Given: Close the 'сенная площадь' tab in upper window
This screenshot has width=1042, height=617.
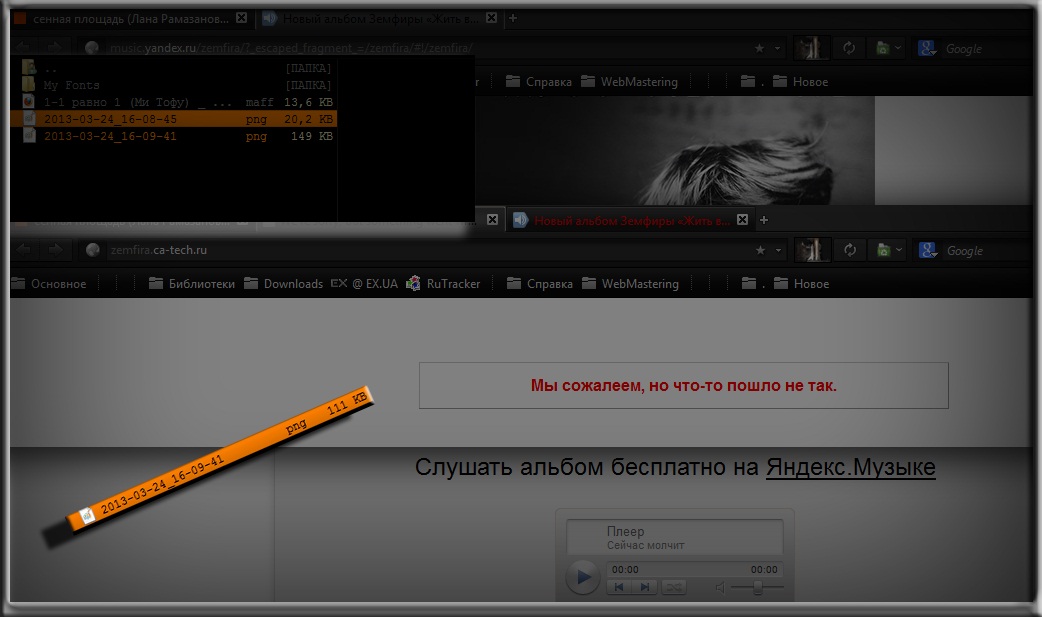Looking at the screenshot, I should (x=241, y=18).
